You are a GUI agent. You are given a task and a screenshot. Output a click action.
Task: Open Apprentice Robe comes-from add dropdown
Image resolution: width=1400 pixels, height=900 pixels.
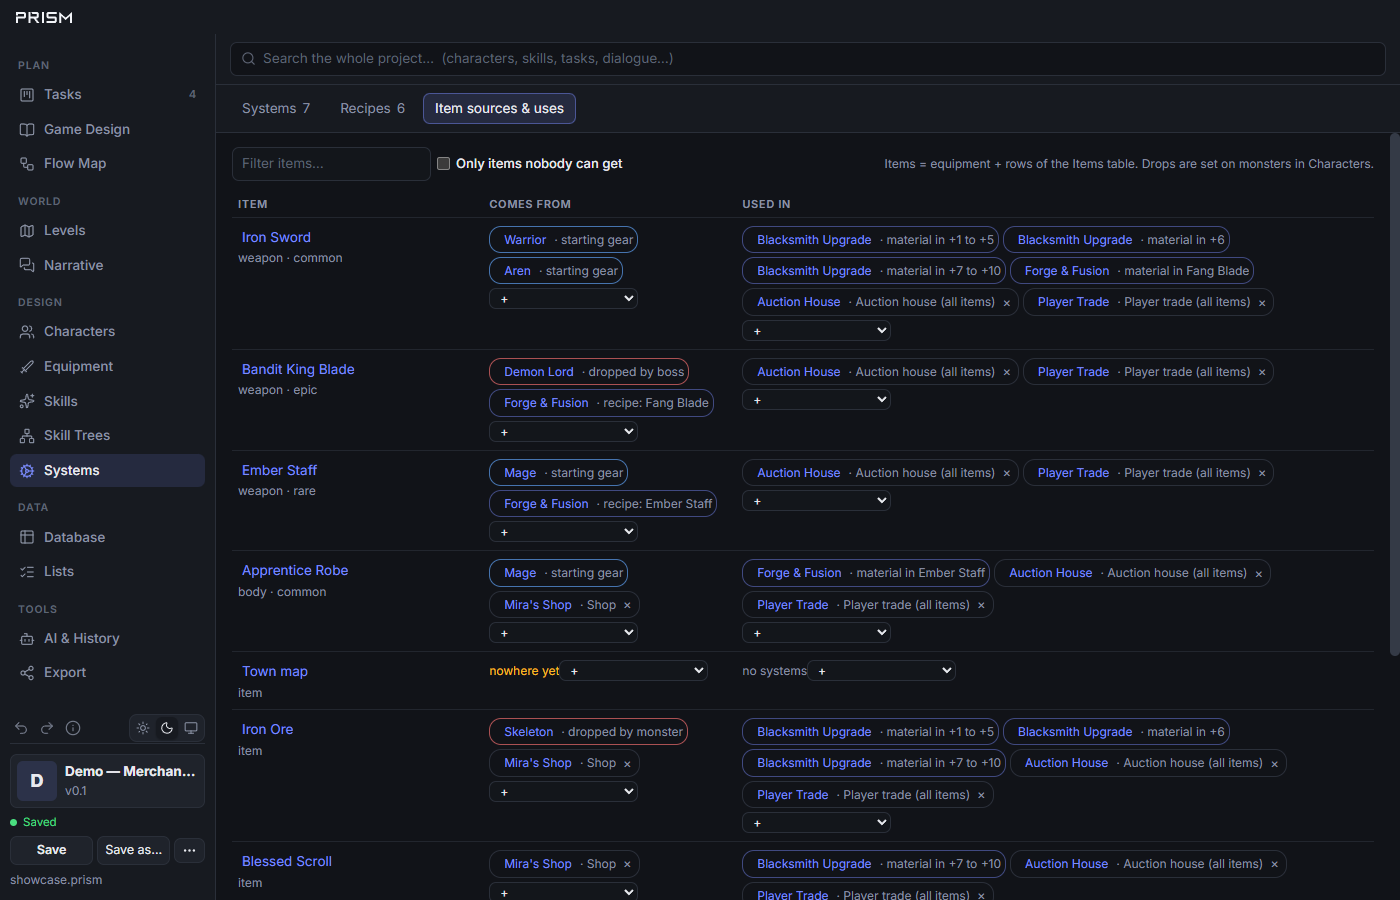563,633
